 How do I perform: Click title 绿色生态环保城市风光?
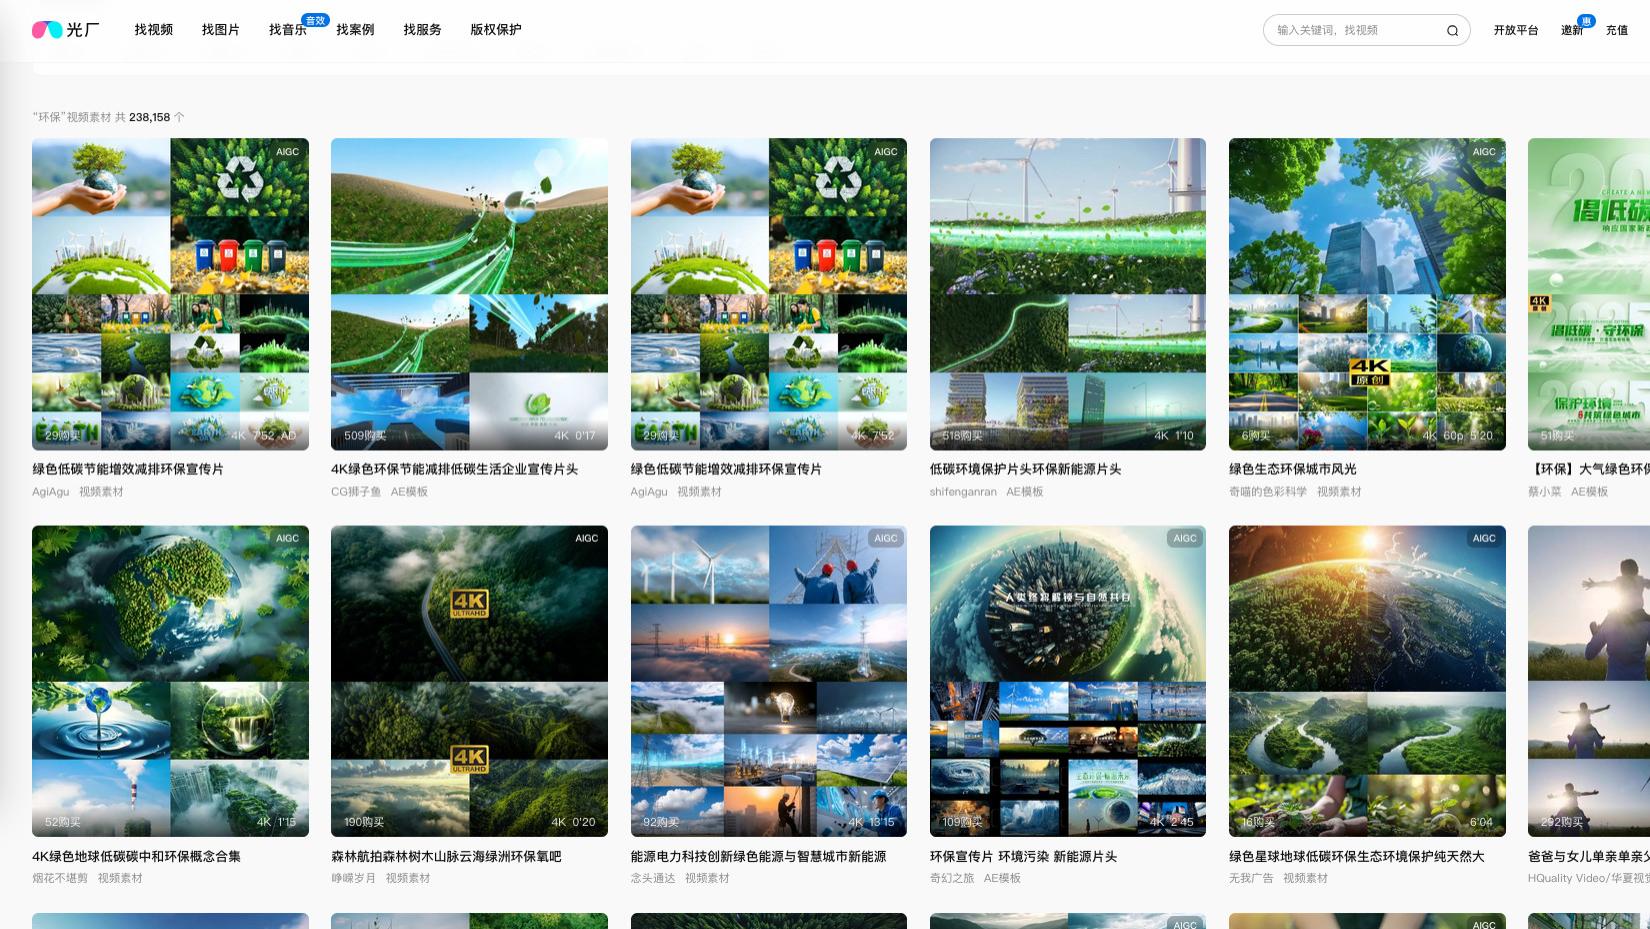pos(1293,469)
